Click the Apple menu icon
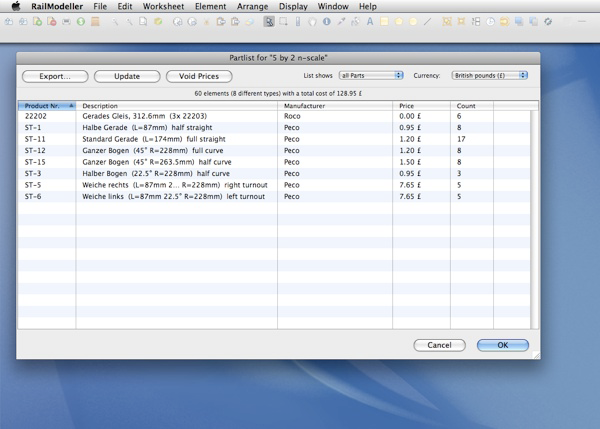600x429 pixels. coord(15,6)
